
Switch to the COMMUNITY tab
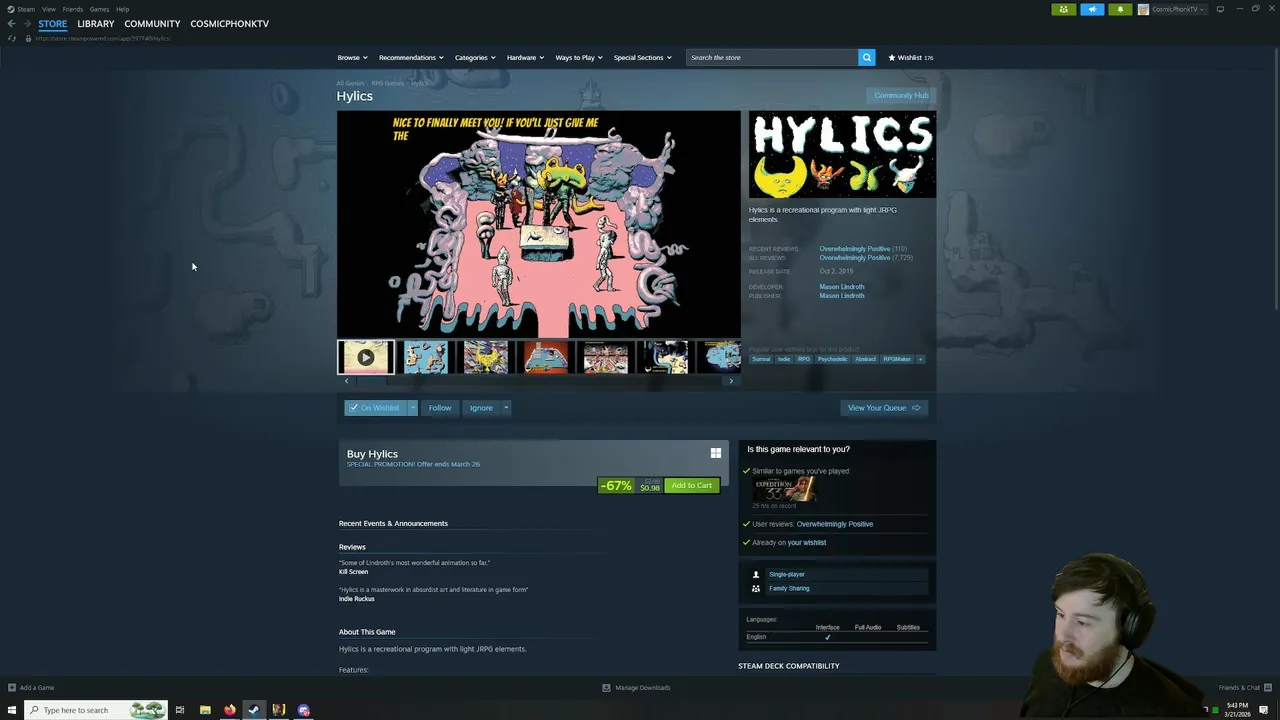click(x=152, y=23)
